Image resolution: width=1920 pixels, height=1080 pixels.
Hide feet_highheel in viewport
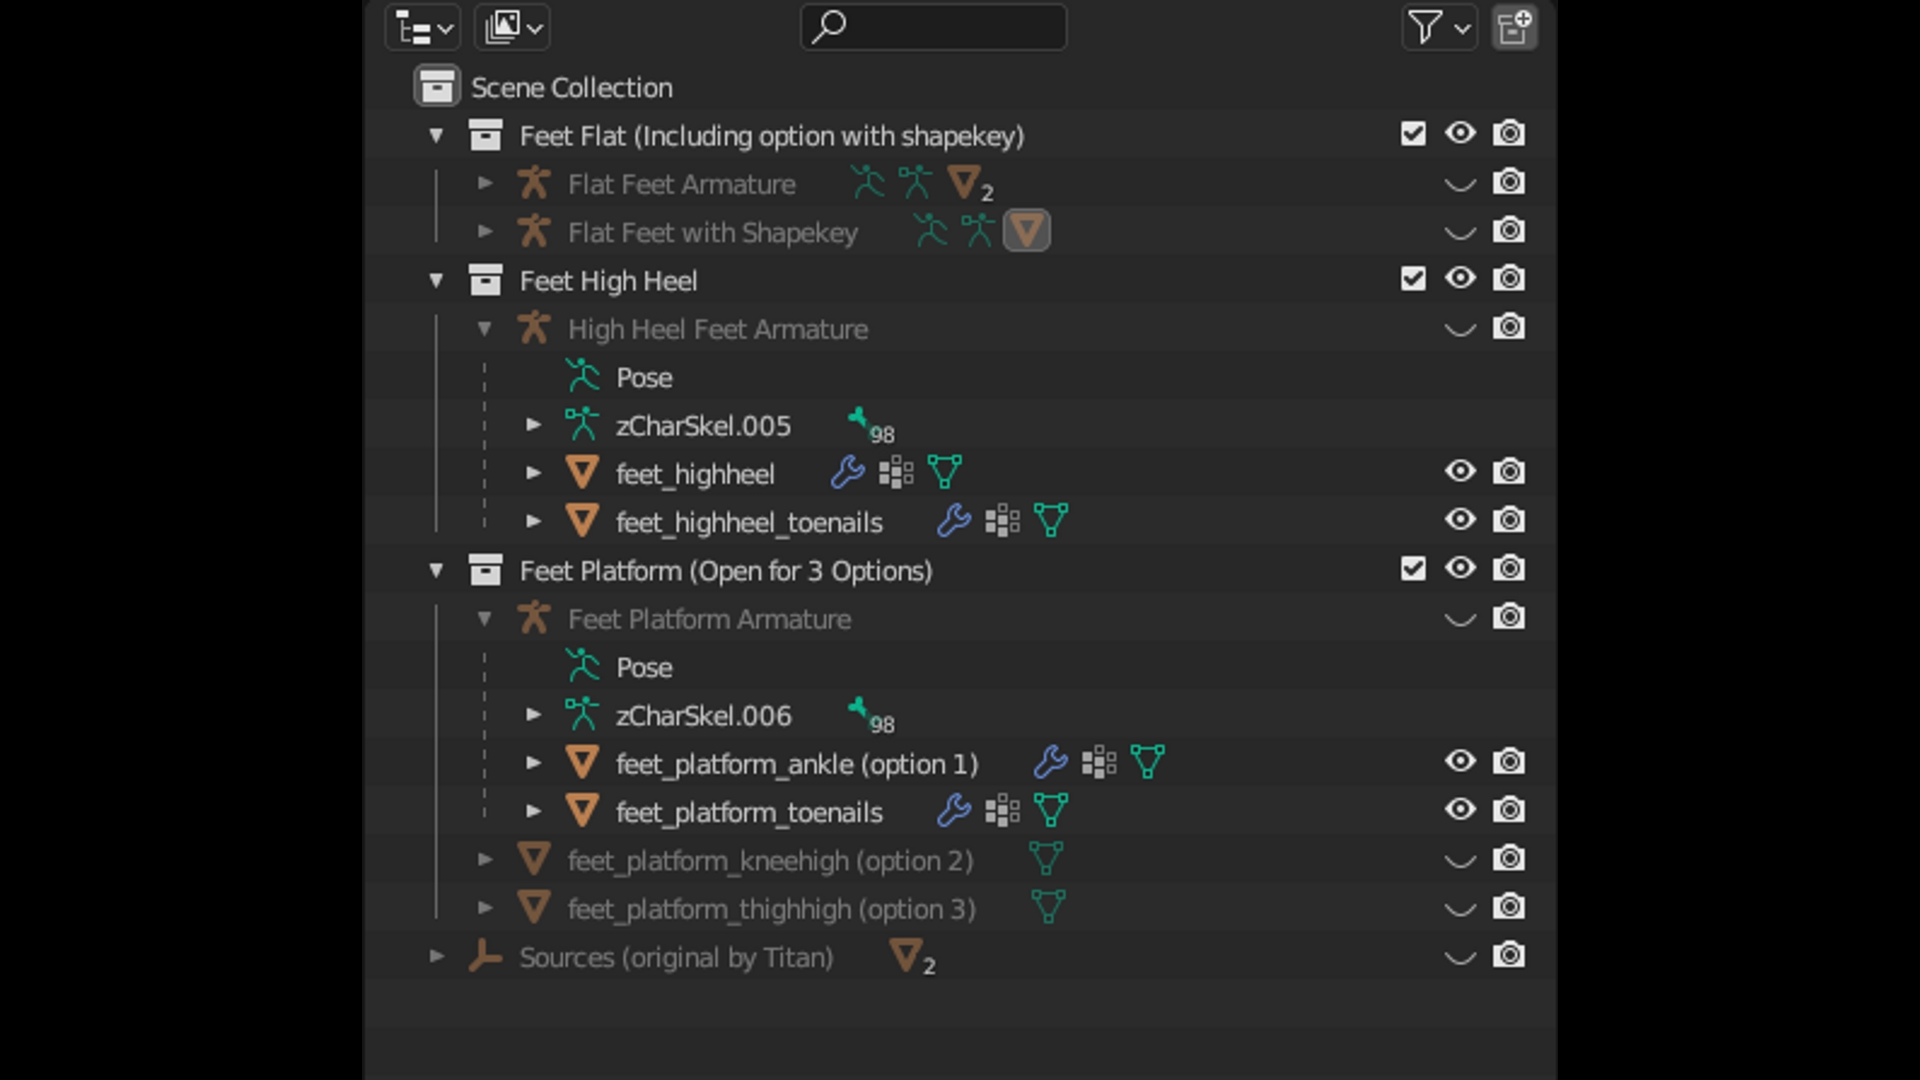point(1460,471)
